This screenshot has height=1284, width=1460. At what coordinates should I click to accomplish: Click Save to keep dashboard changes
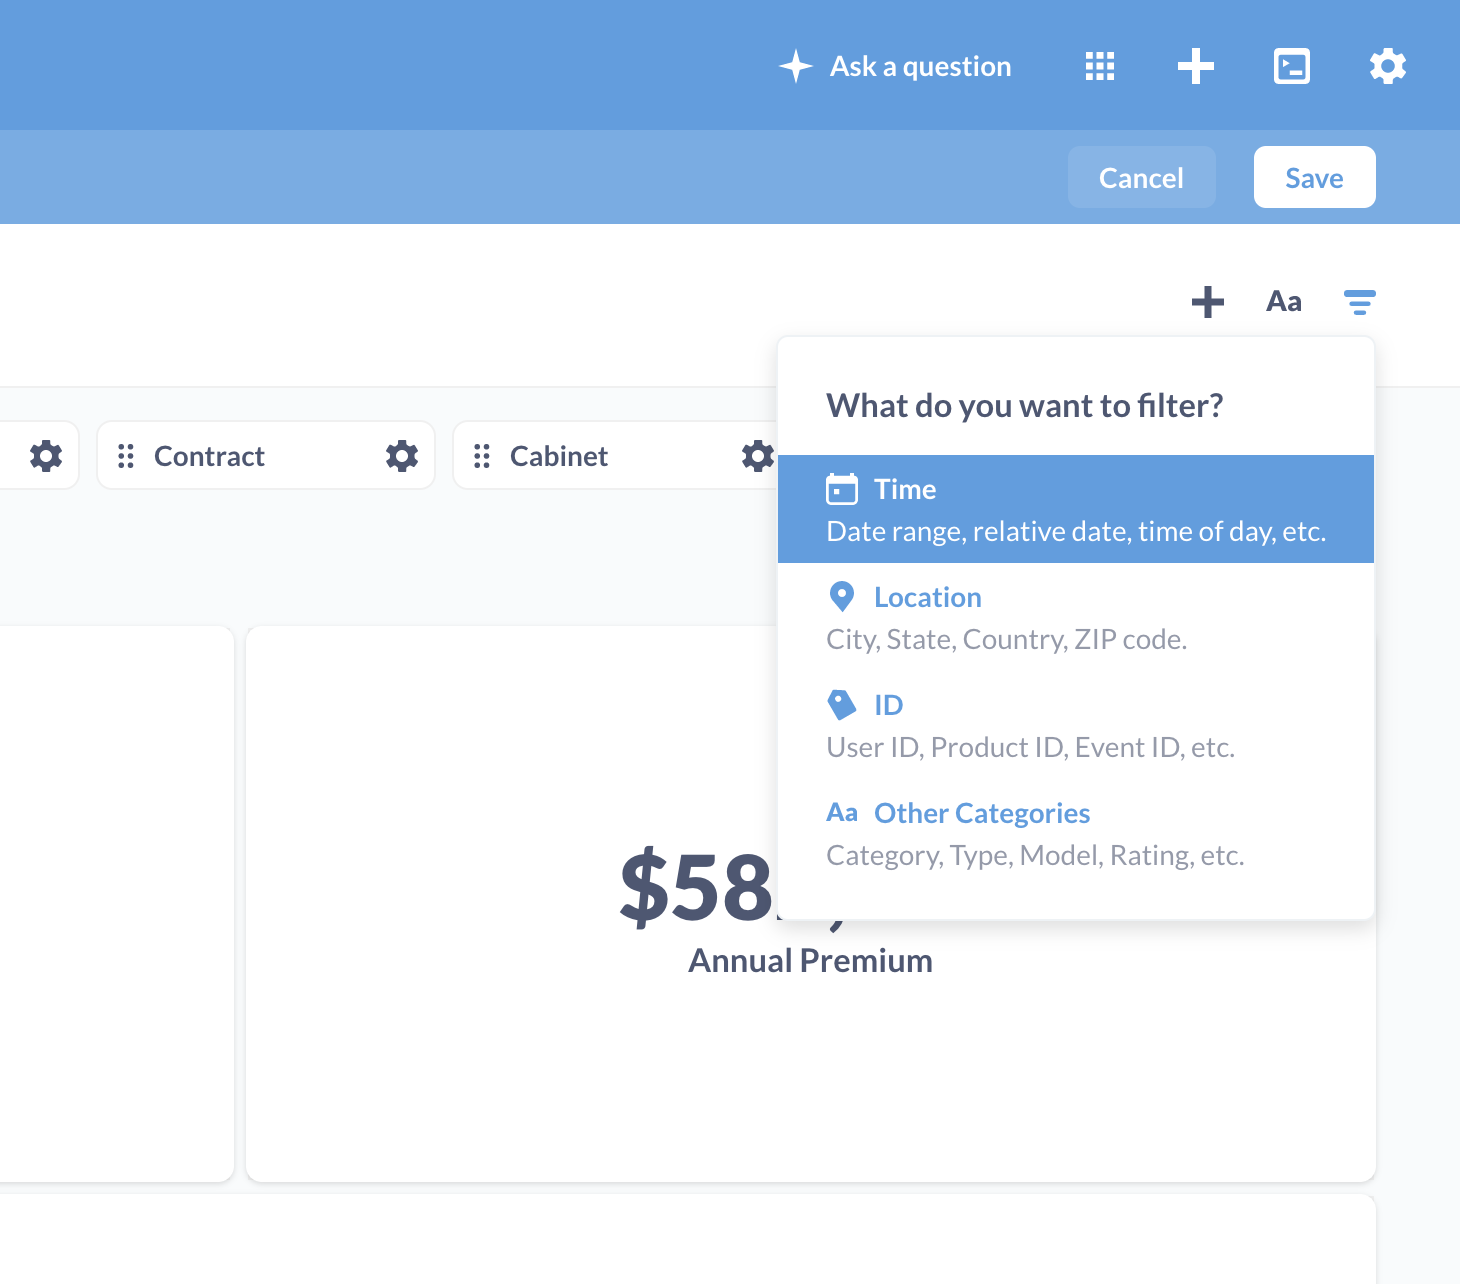(1314, 177)
